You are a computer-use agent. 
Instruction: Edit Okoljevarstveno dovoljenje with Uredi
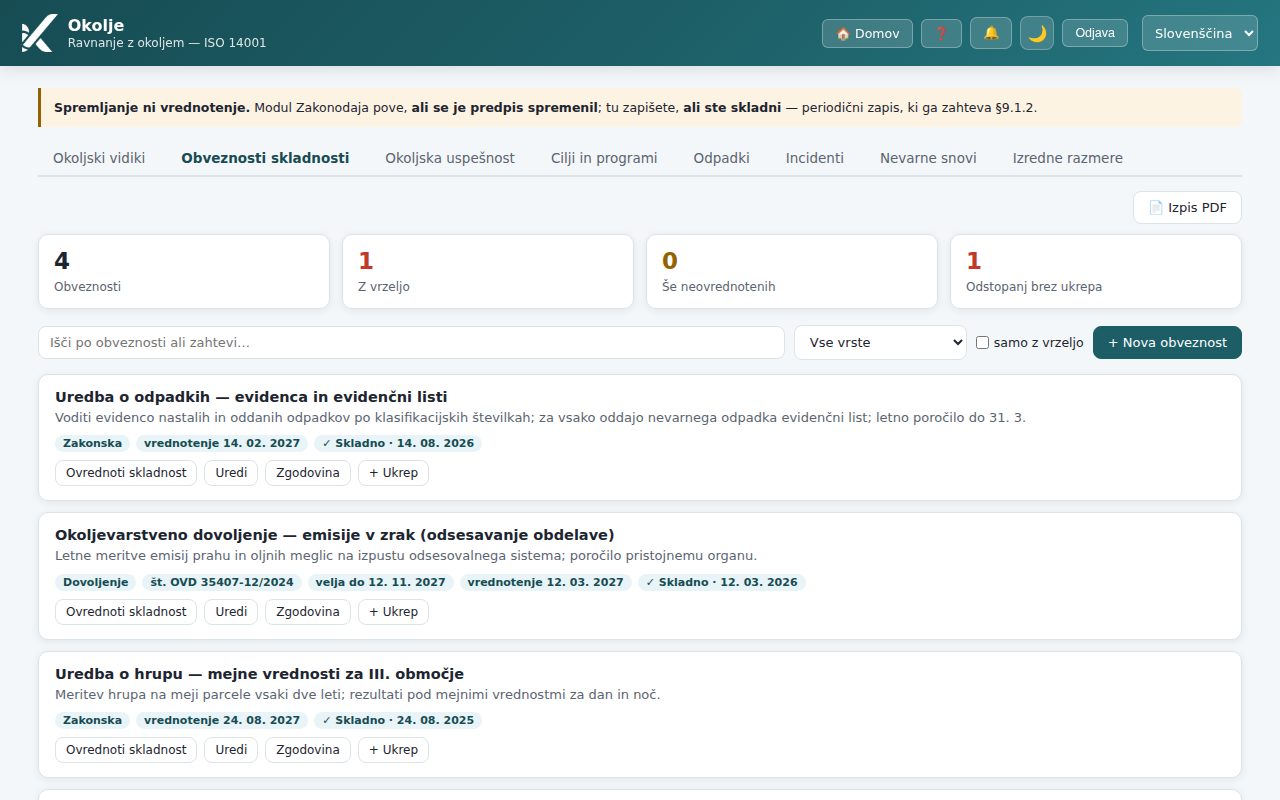pyautogui.click(x=231, y=612)
